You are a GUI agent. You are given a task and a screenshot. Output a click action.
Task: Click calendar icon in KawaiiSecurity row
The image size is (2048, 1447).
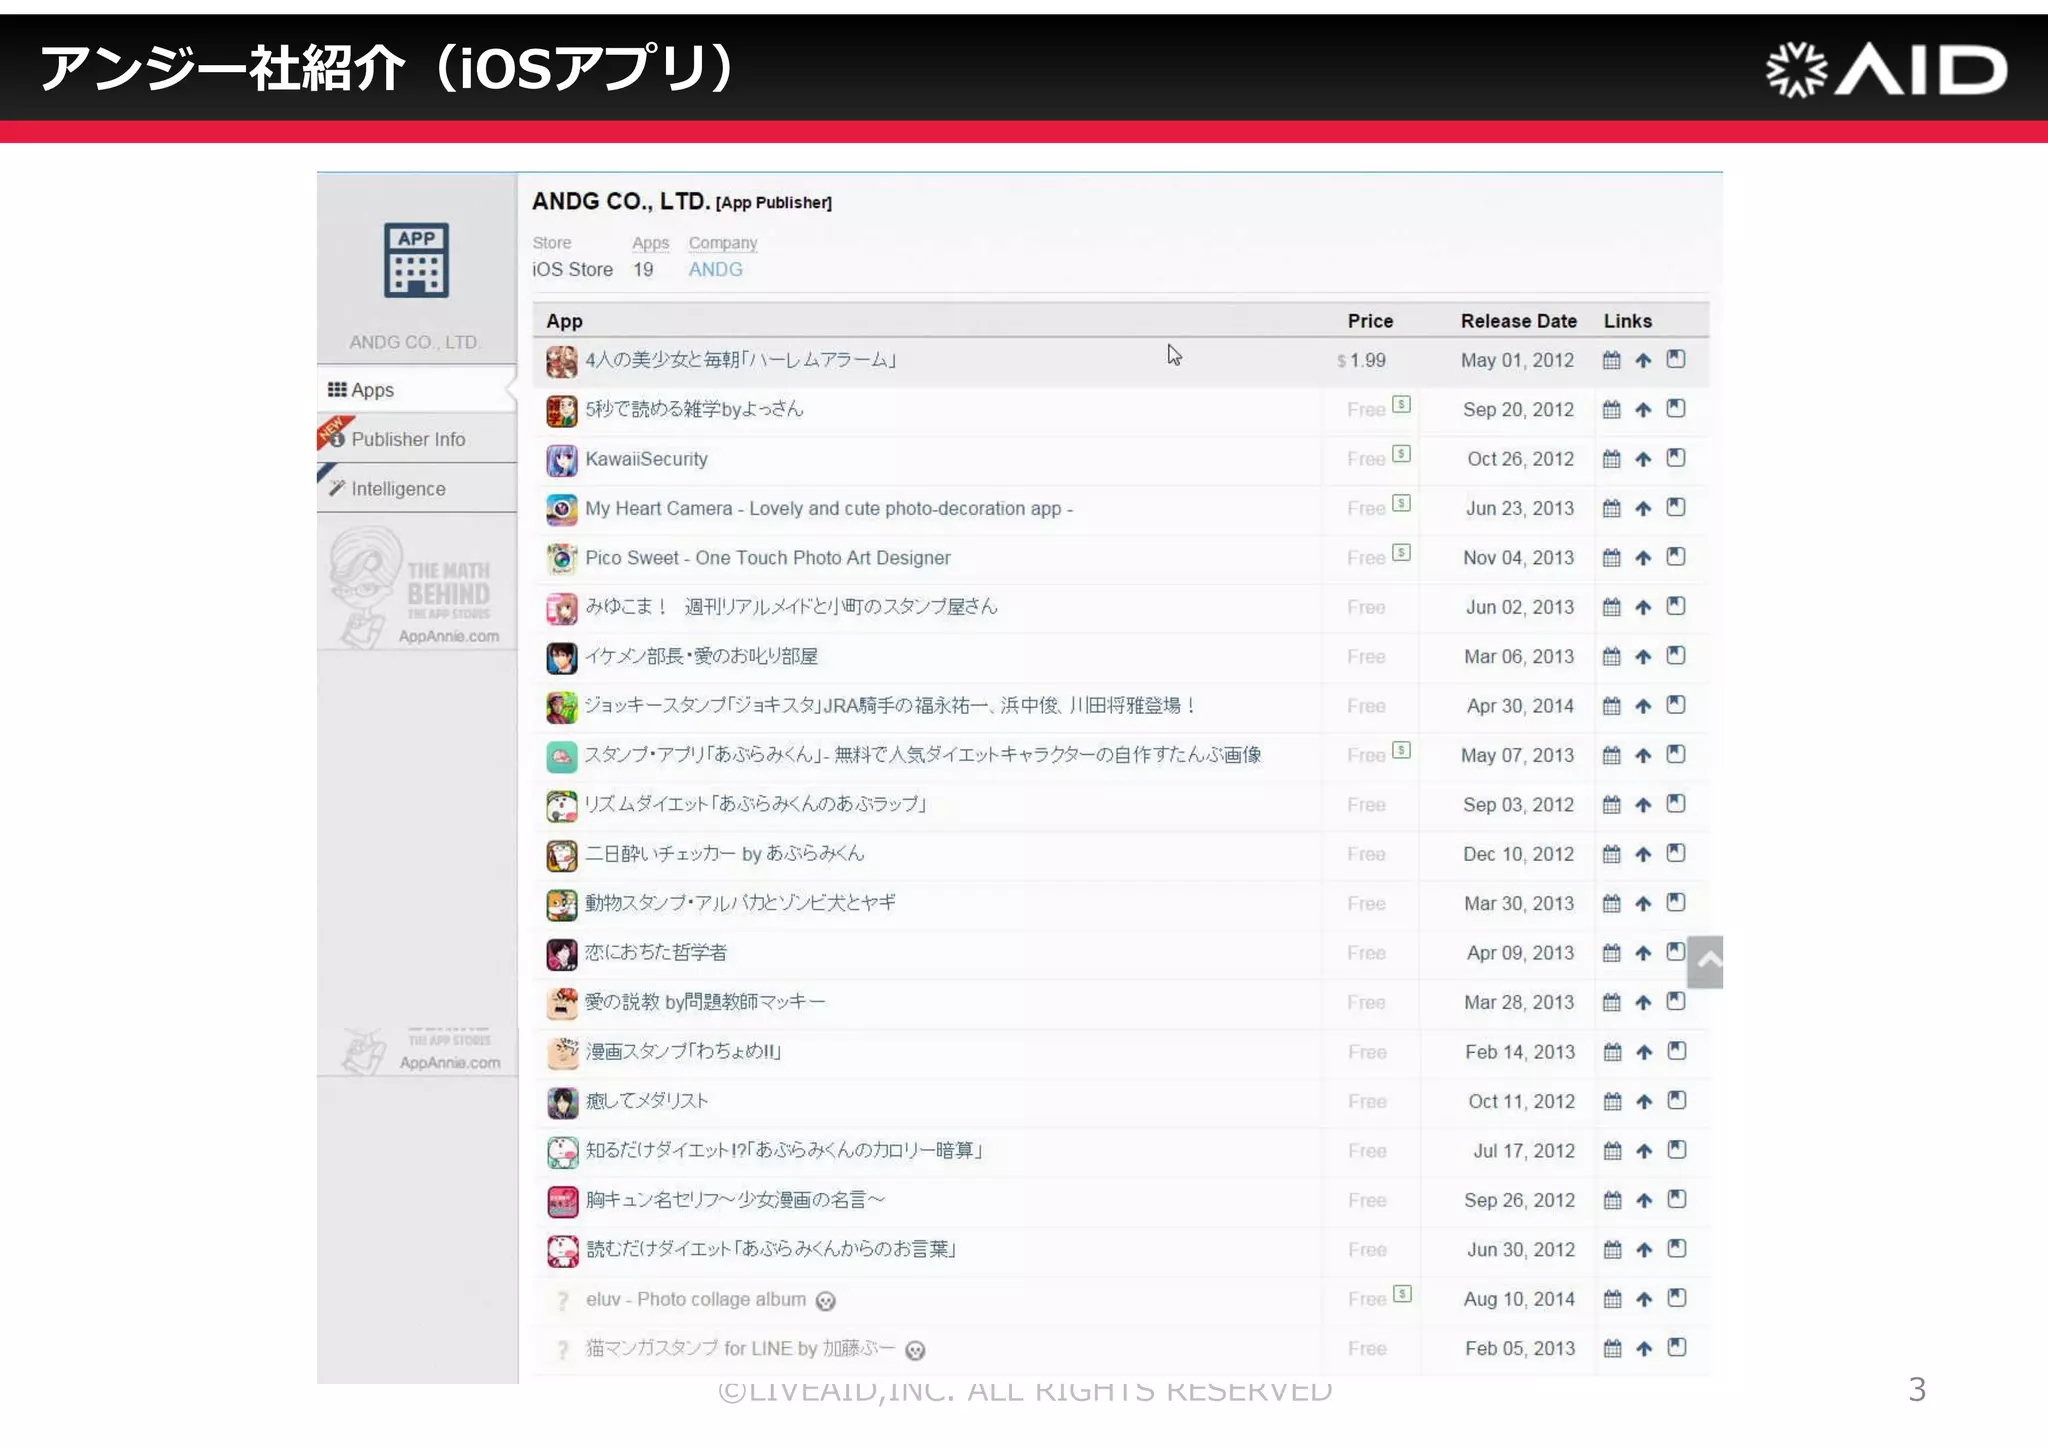click(1611, 459)
